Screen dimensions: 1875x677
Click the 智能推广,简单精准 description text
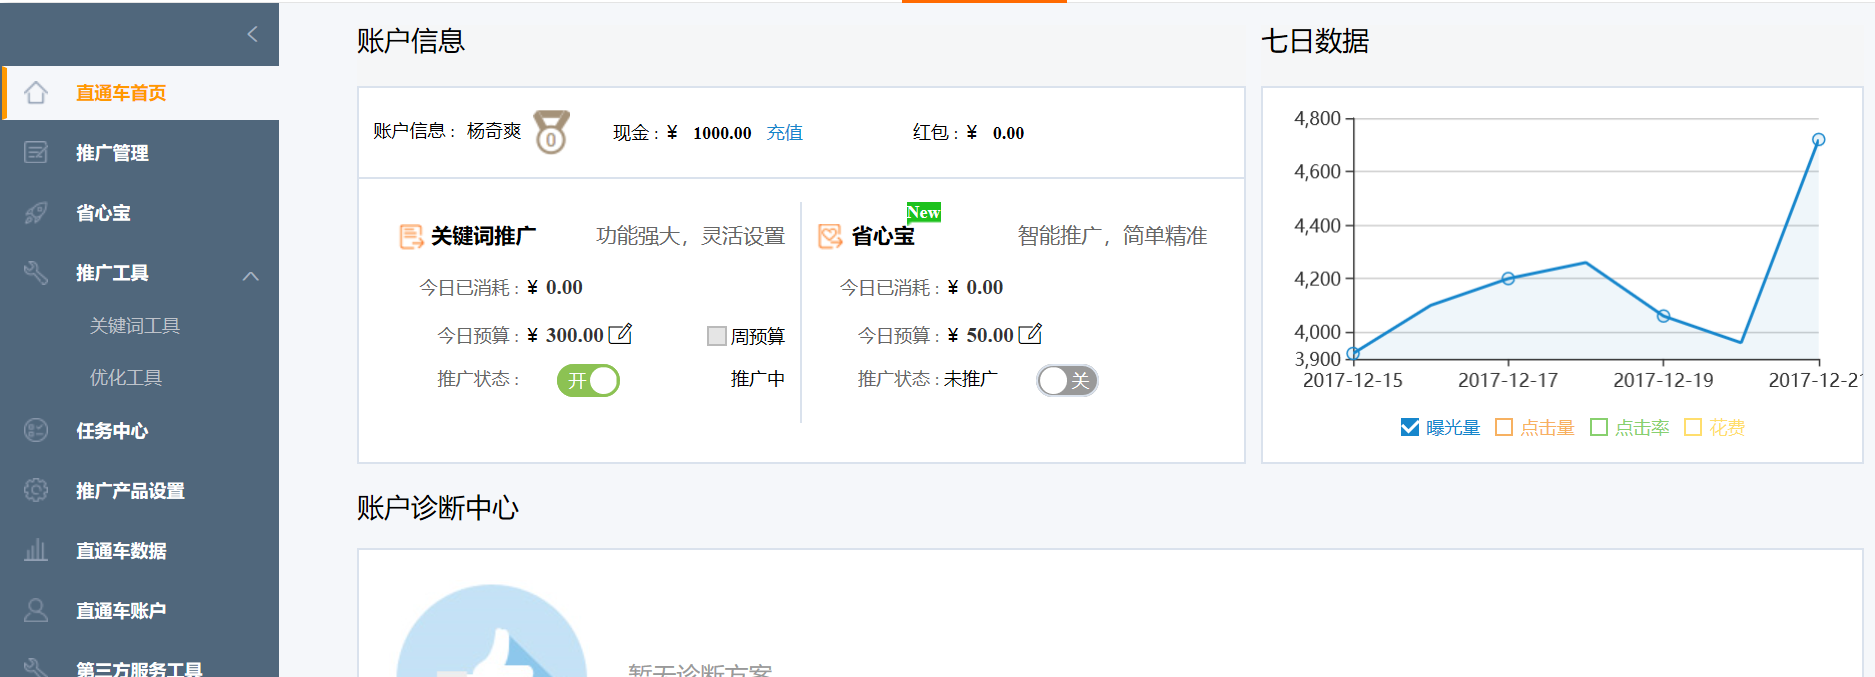point(1112,236)
